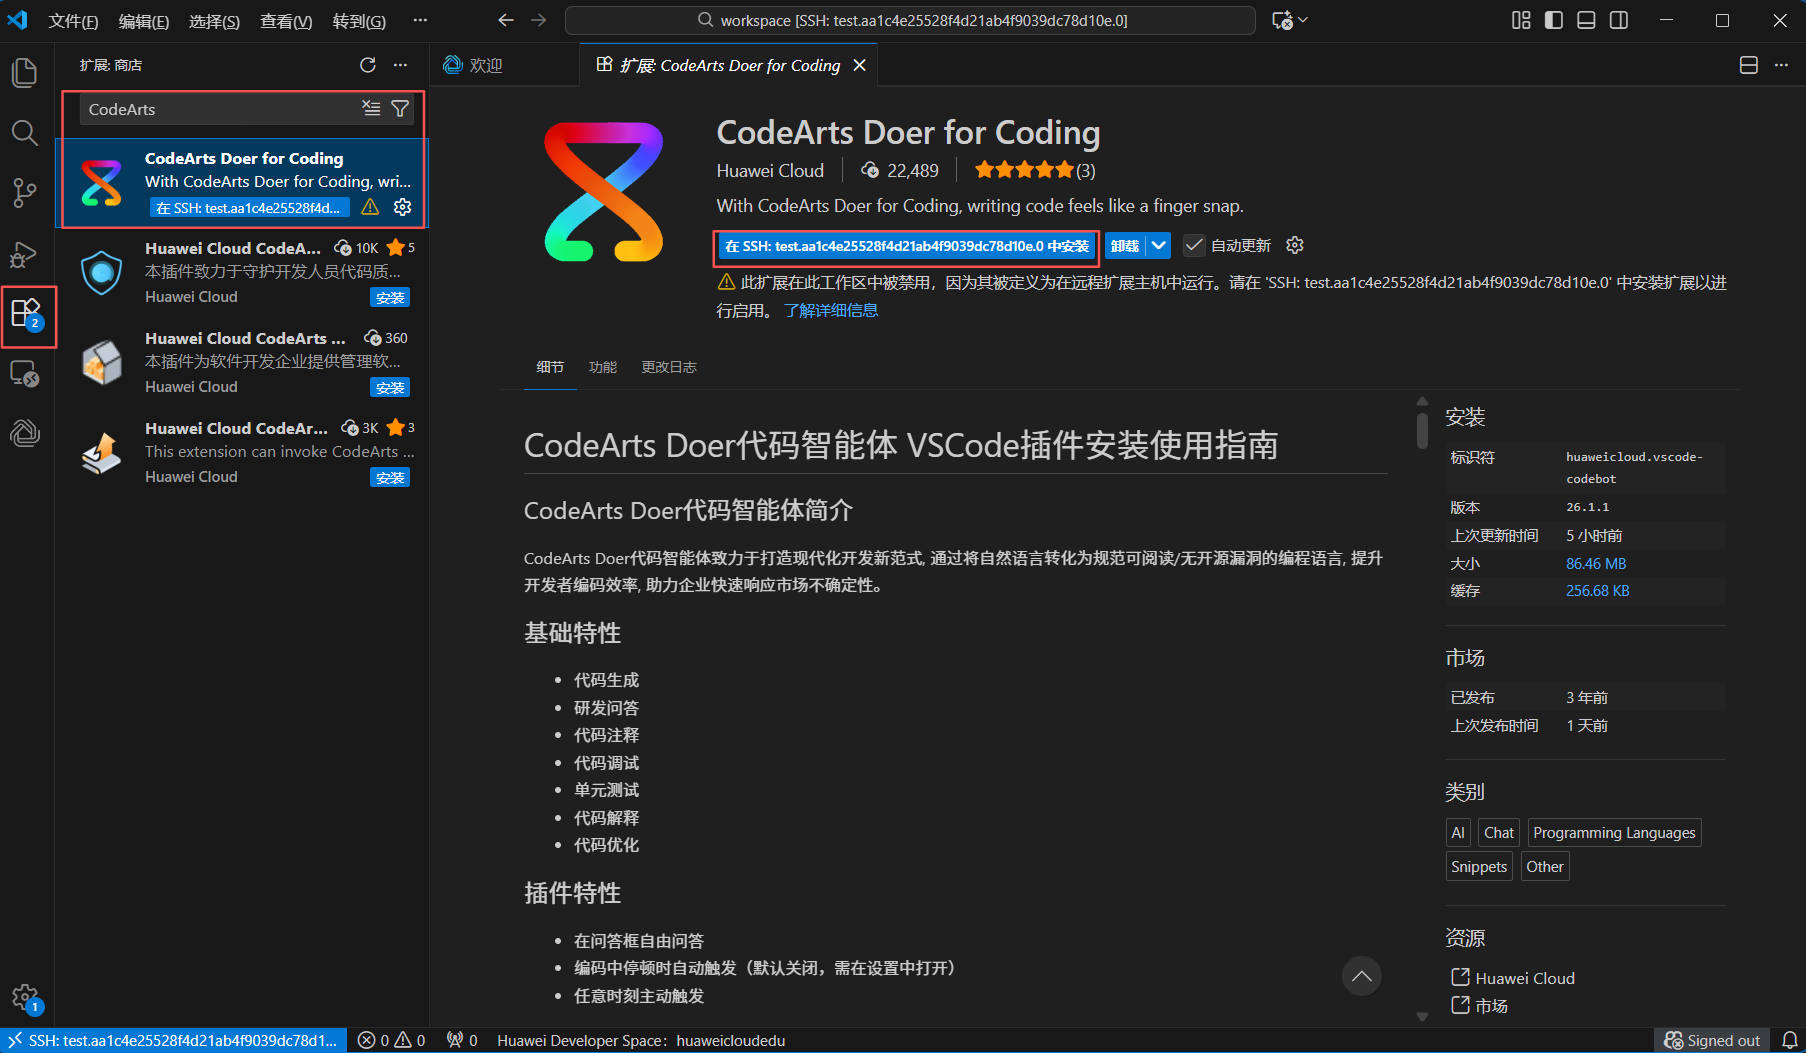Click the workspace command center search box
Viewport: 1806px width, 1053px height.
pos(910,20)
